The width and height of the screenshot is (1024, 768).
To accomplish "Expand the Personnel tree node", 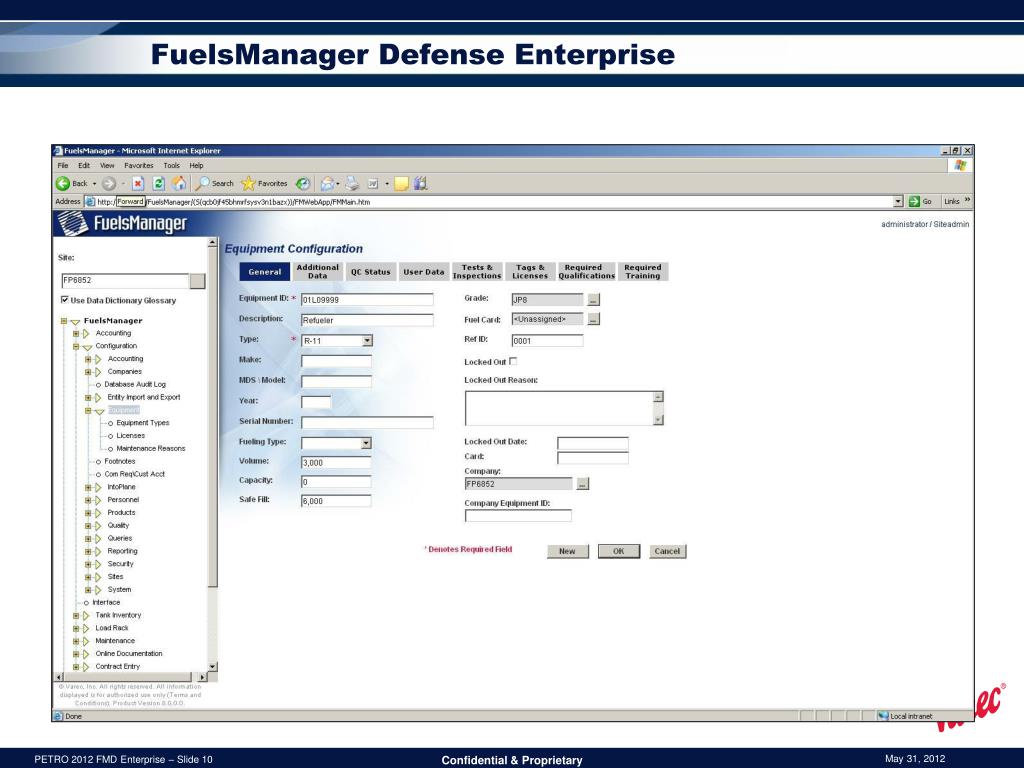I will pyautogui.click(x=88, y=500).
